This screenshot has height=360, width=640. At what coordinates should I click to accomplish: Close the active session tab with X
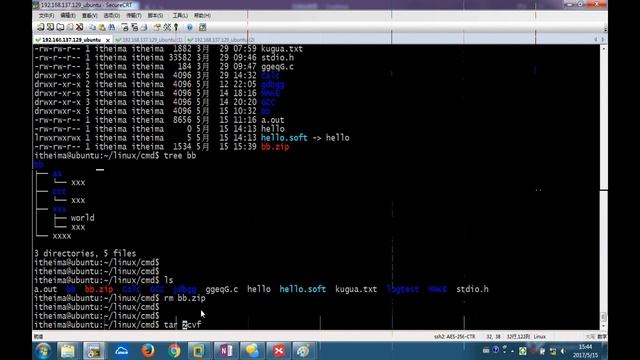108,40
